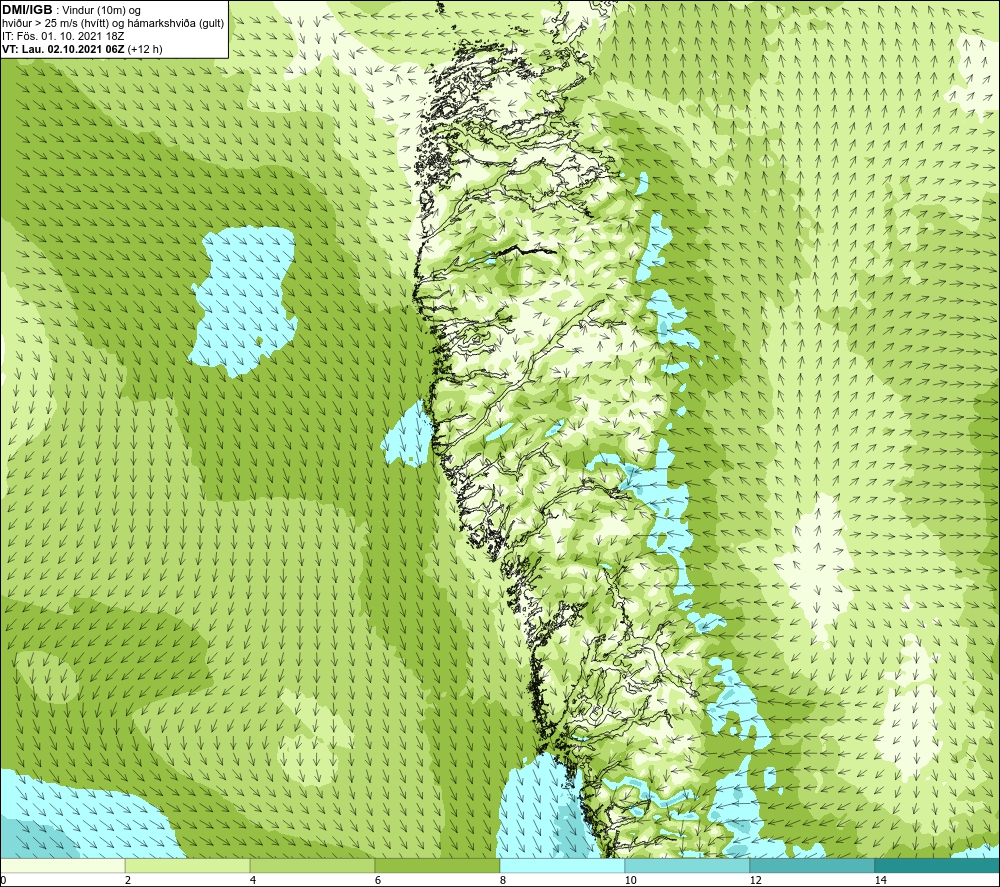Click the 12–14 m/s teal scale segment

pos(812,865)
